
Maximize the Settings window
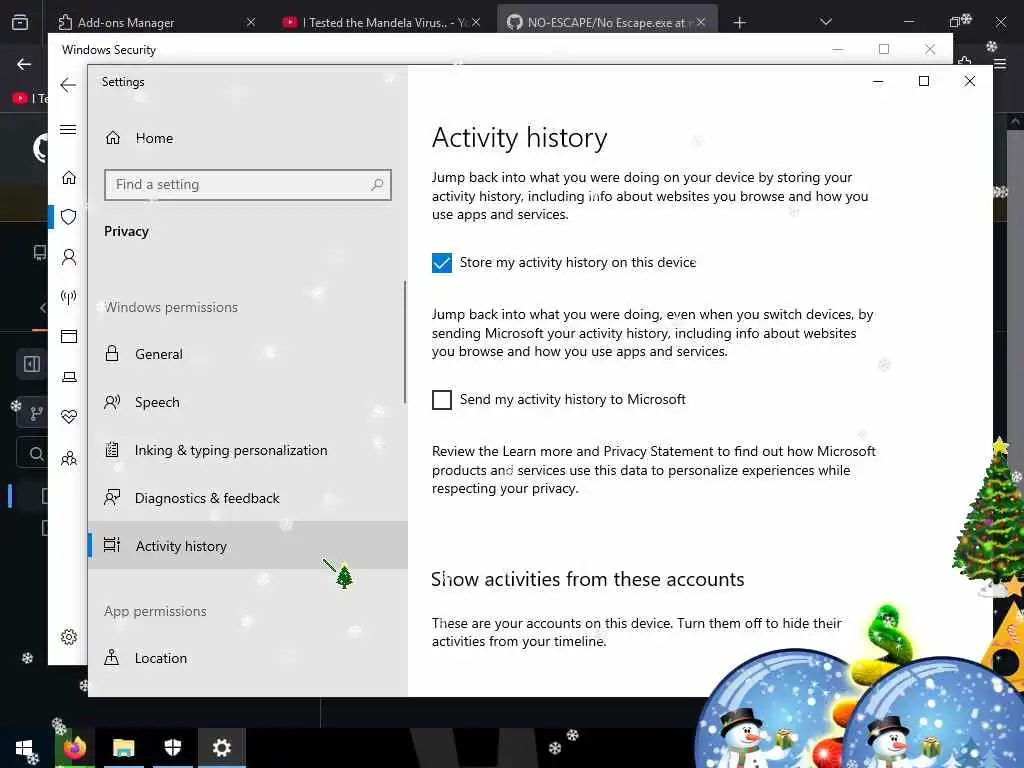pos(923,81)
